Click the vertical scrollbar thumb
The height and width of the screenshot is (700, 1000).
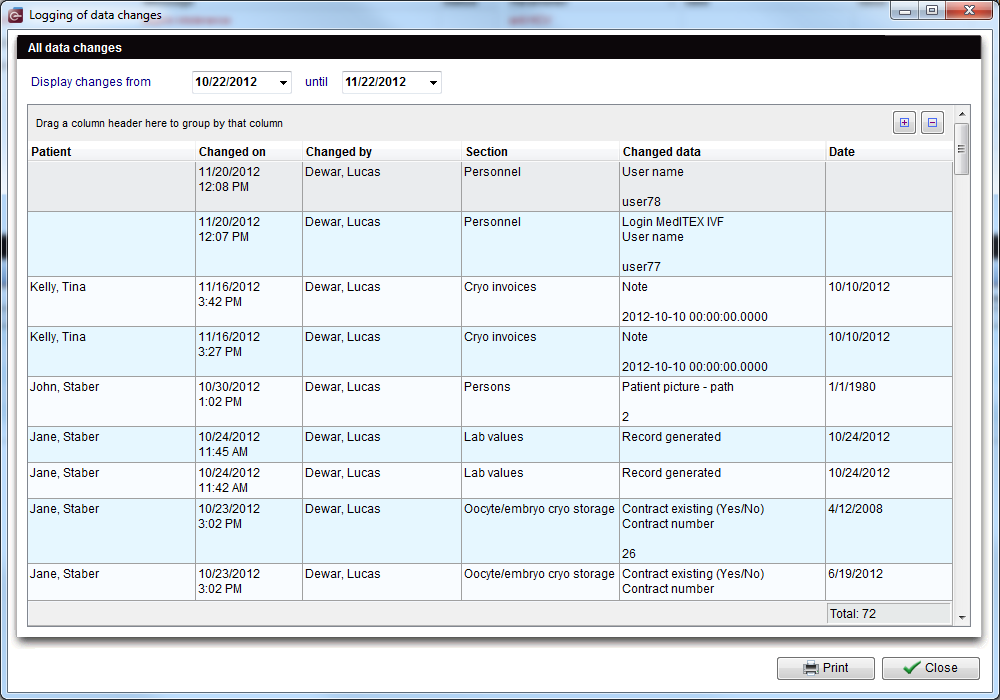point(962,149)
